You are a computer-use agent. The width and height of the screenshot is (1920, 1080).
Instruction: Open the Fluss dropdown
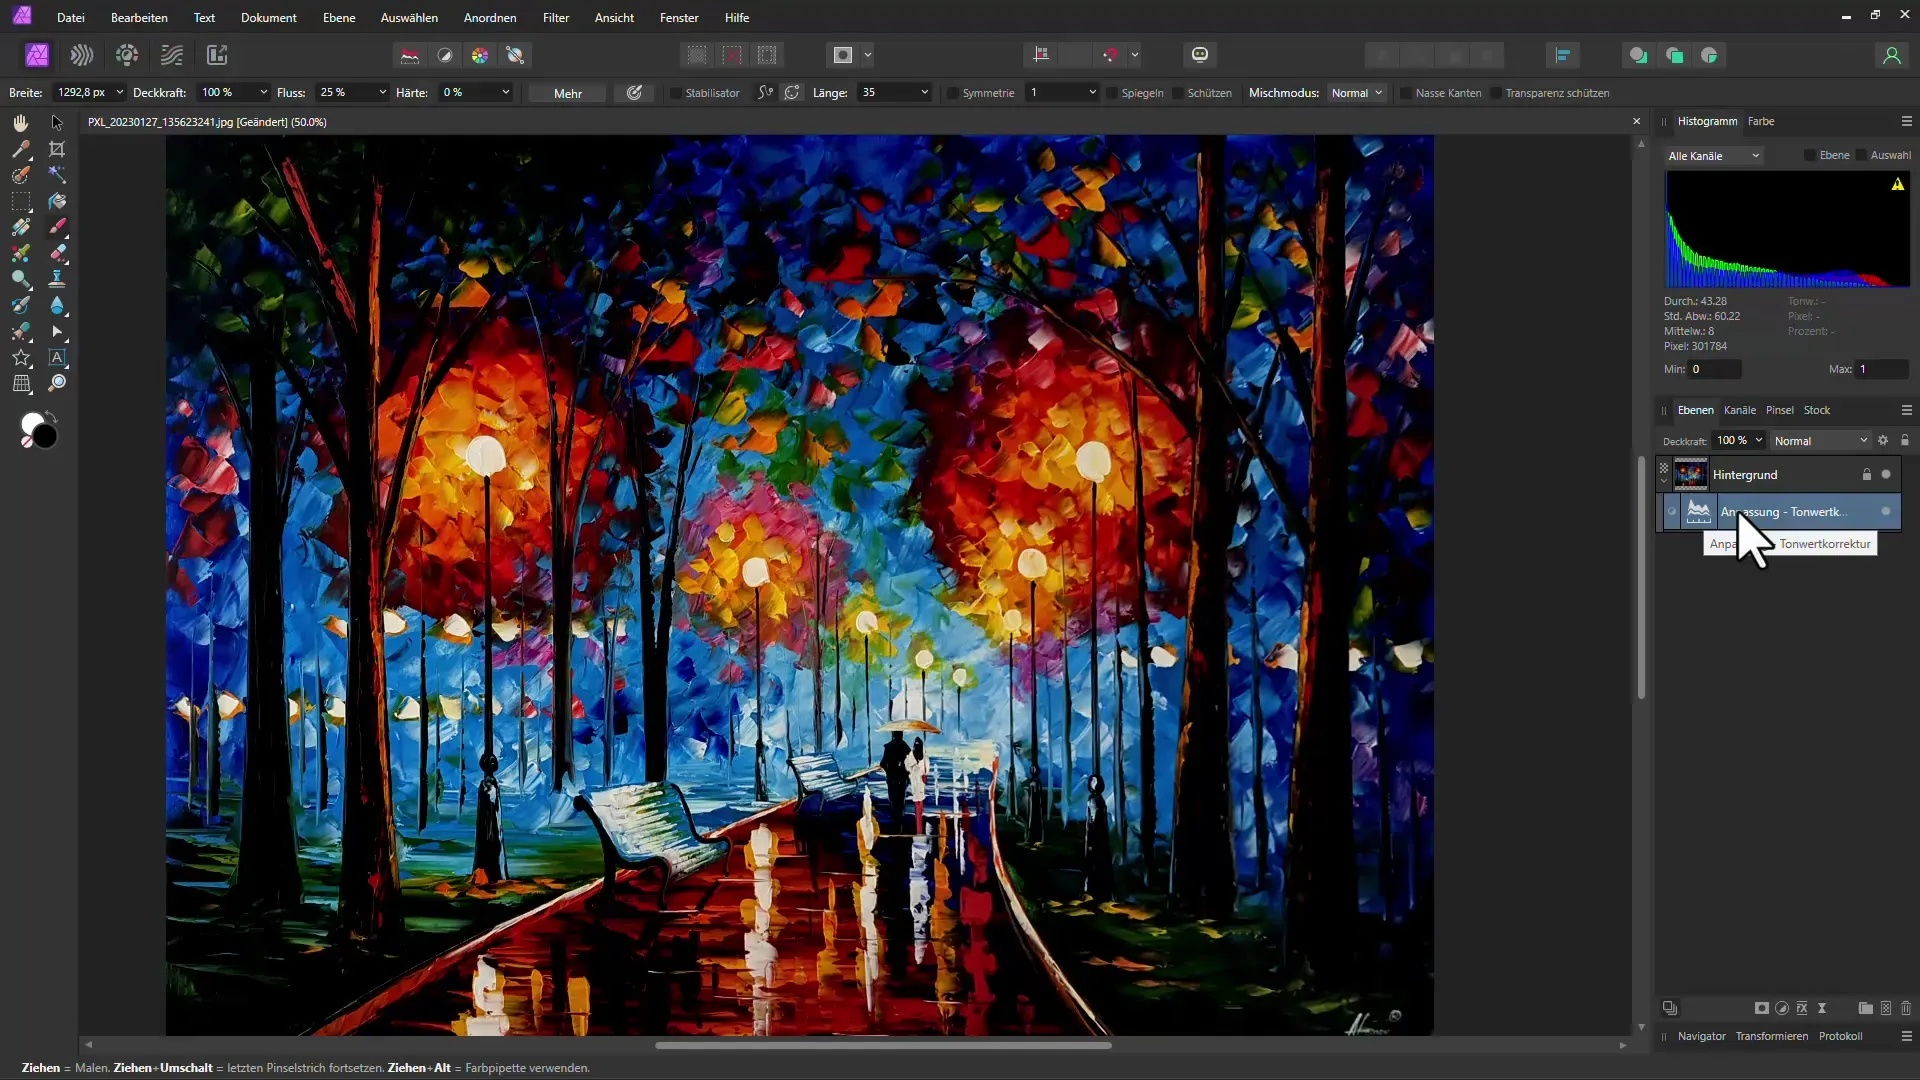coord(382,92)
